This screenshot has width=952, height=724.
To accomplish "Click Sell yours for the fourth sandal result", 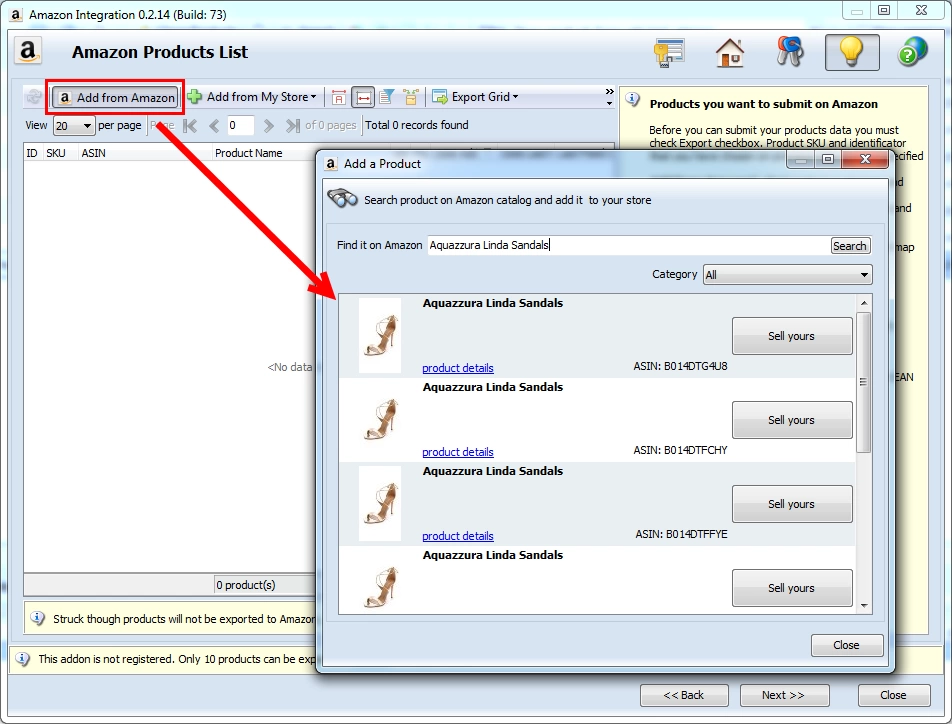I will pos(792,588).
